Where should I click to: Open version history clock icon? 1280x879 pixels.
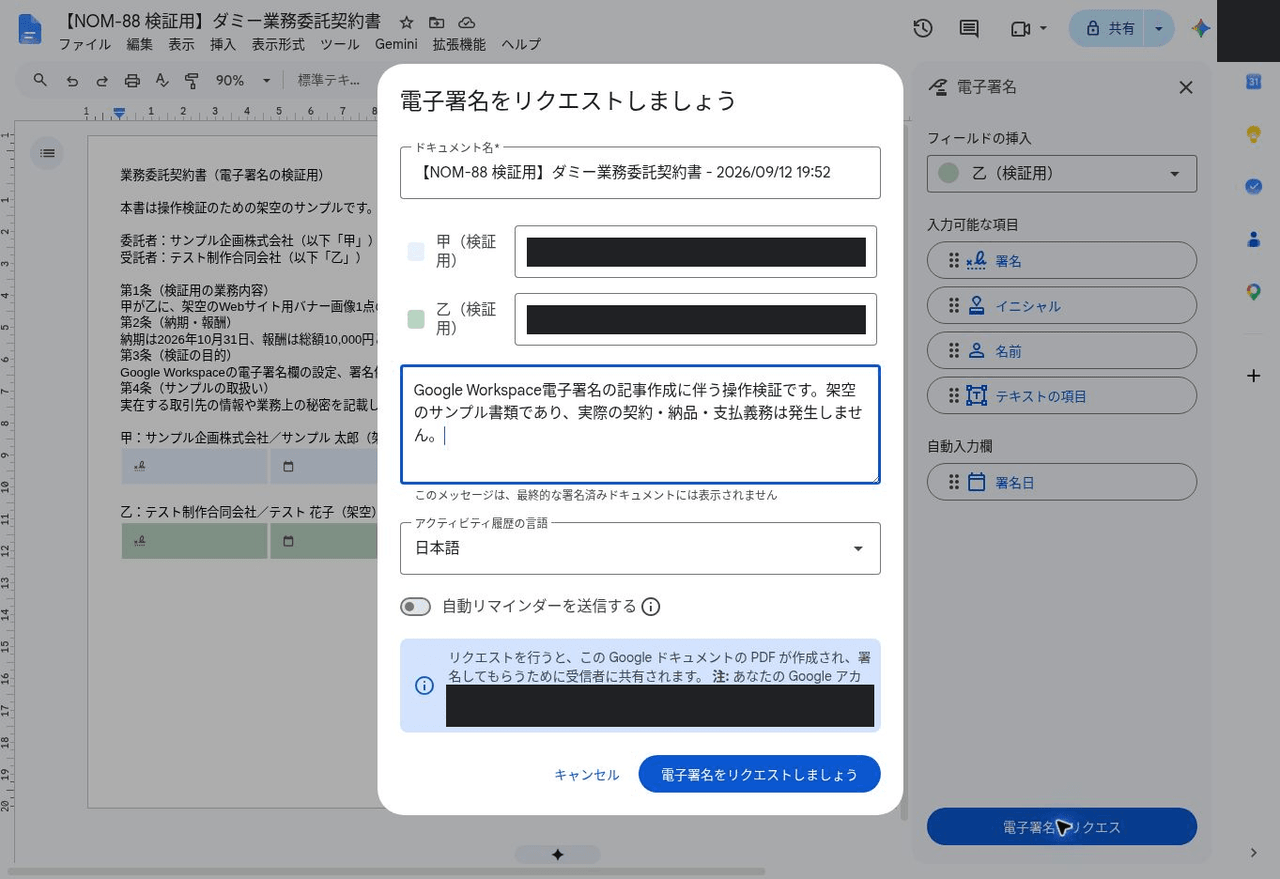coord(922,28)
